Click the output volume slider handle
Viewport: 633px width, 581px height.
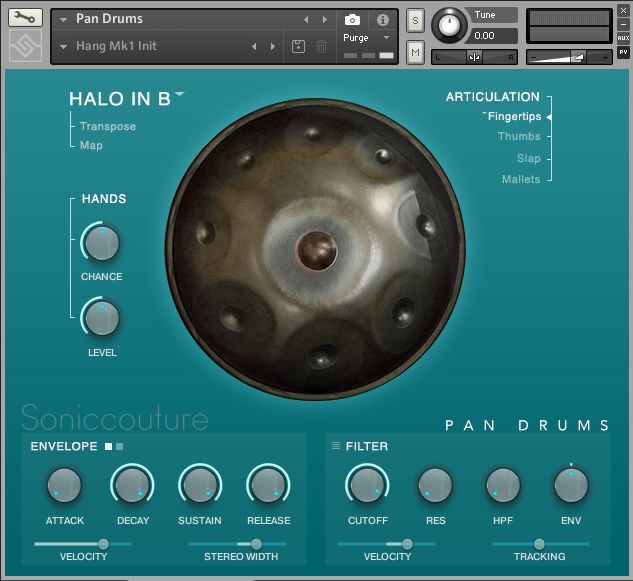tap(579, 57)
